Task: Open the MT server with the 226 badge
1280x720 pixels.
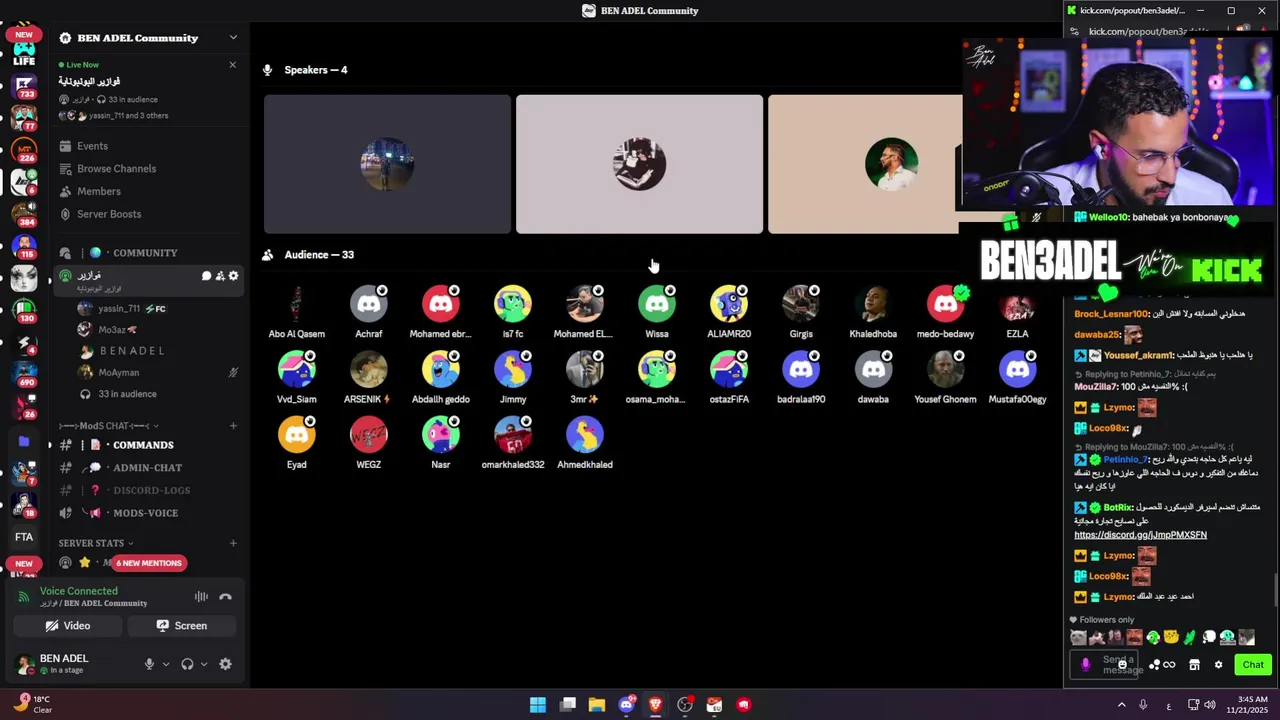Action: click(24, 150)
